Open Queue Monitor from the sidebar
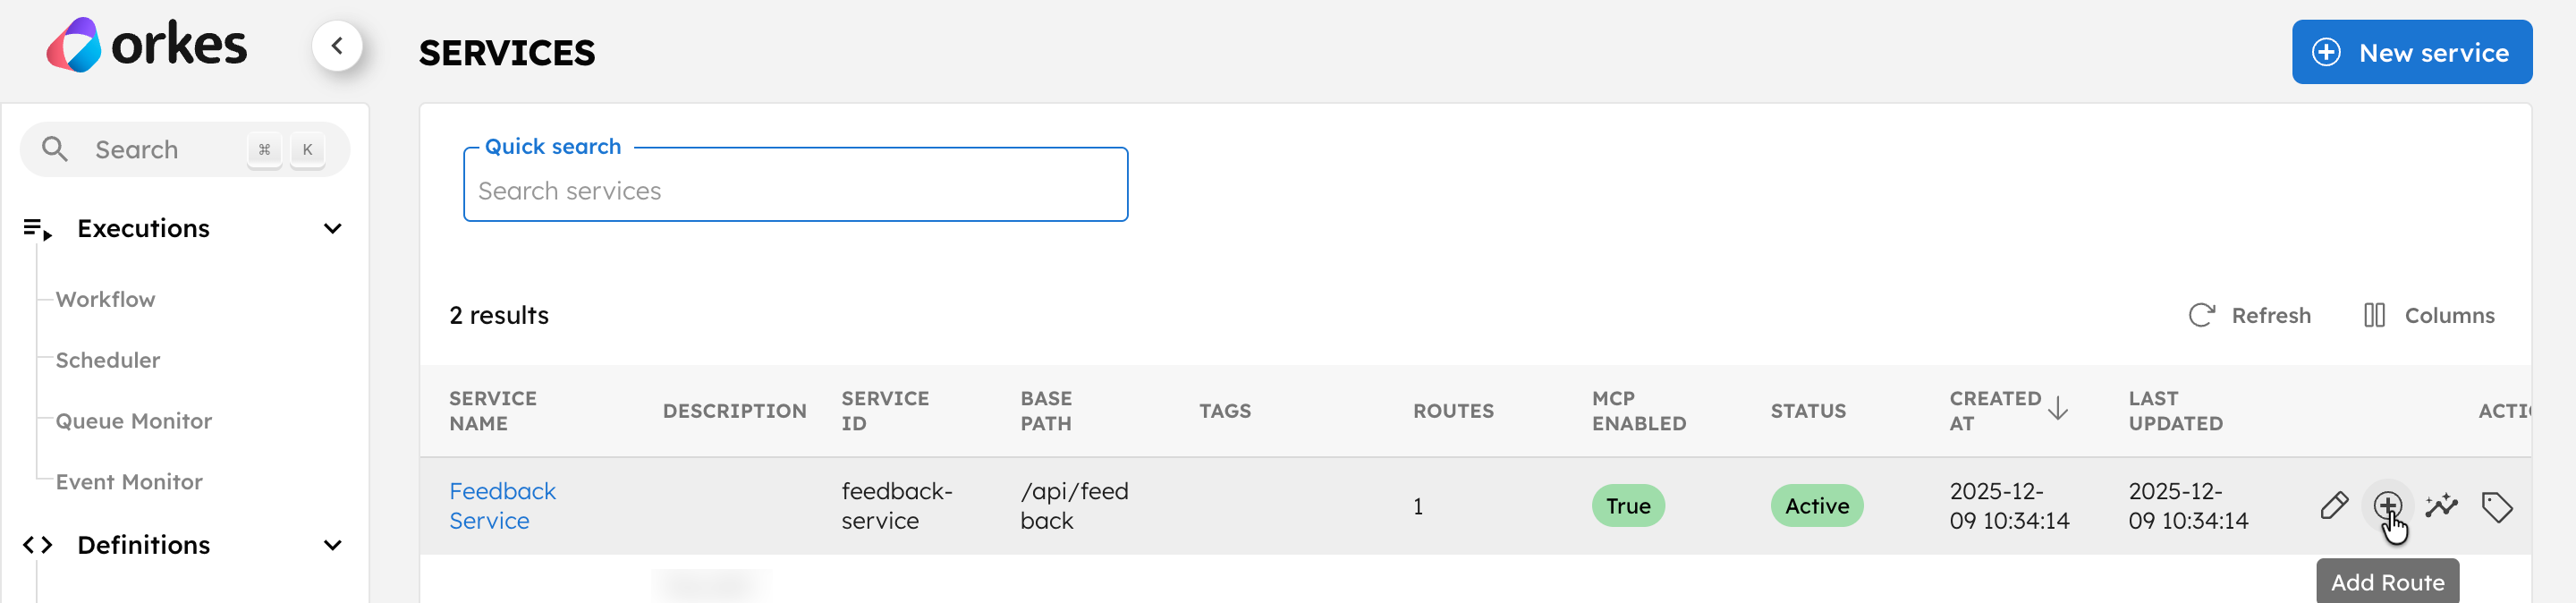The height and width of the screenshot is (603, 2576). click(134, 420)
